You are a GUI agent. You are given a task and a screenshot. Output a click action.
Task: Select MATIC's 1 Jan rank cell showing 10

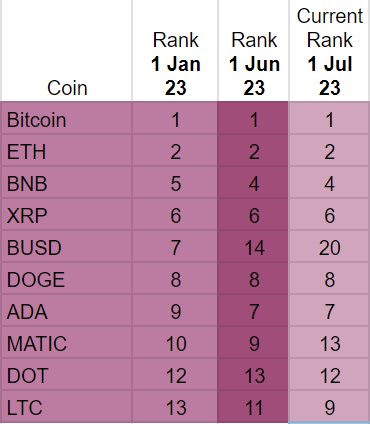click(175, 342)
